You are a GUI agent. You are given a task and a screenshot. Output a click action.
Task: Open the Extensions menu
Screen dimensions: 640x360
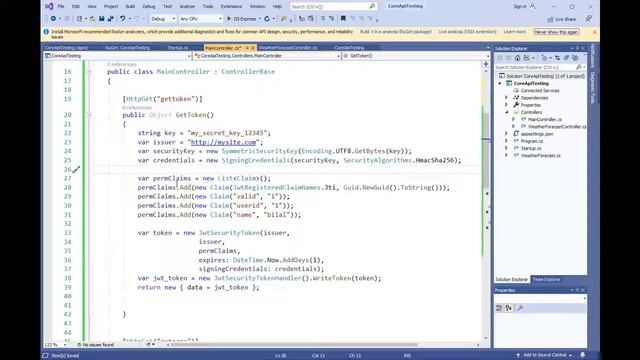tap(231, 7)
